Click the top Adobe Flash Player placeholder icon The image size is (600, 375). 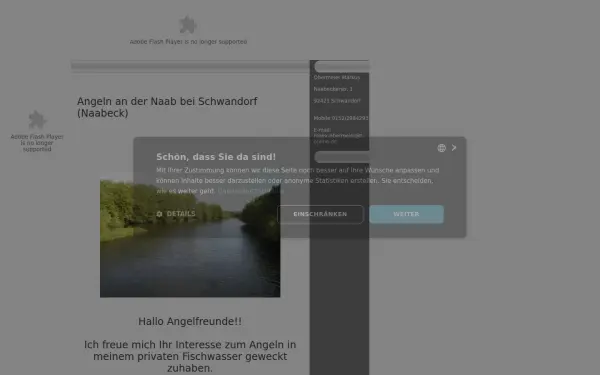188,25
